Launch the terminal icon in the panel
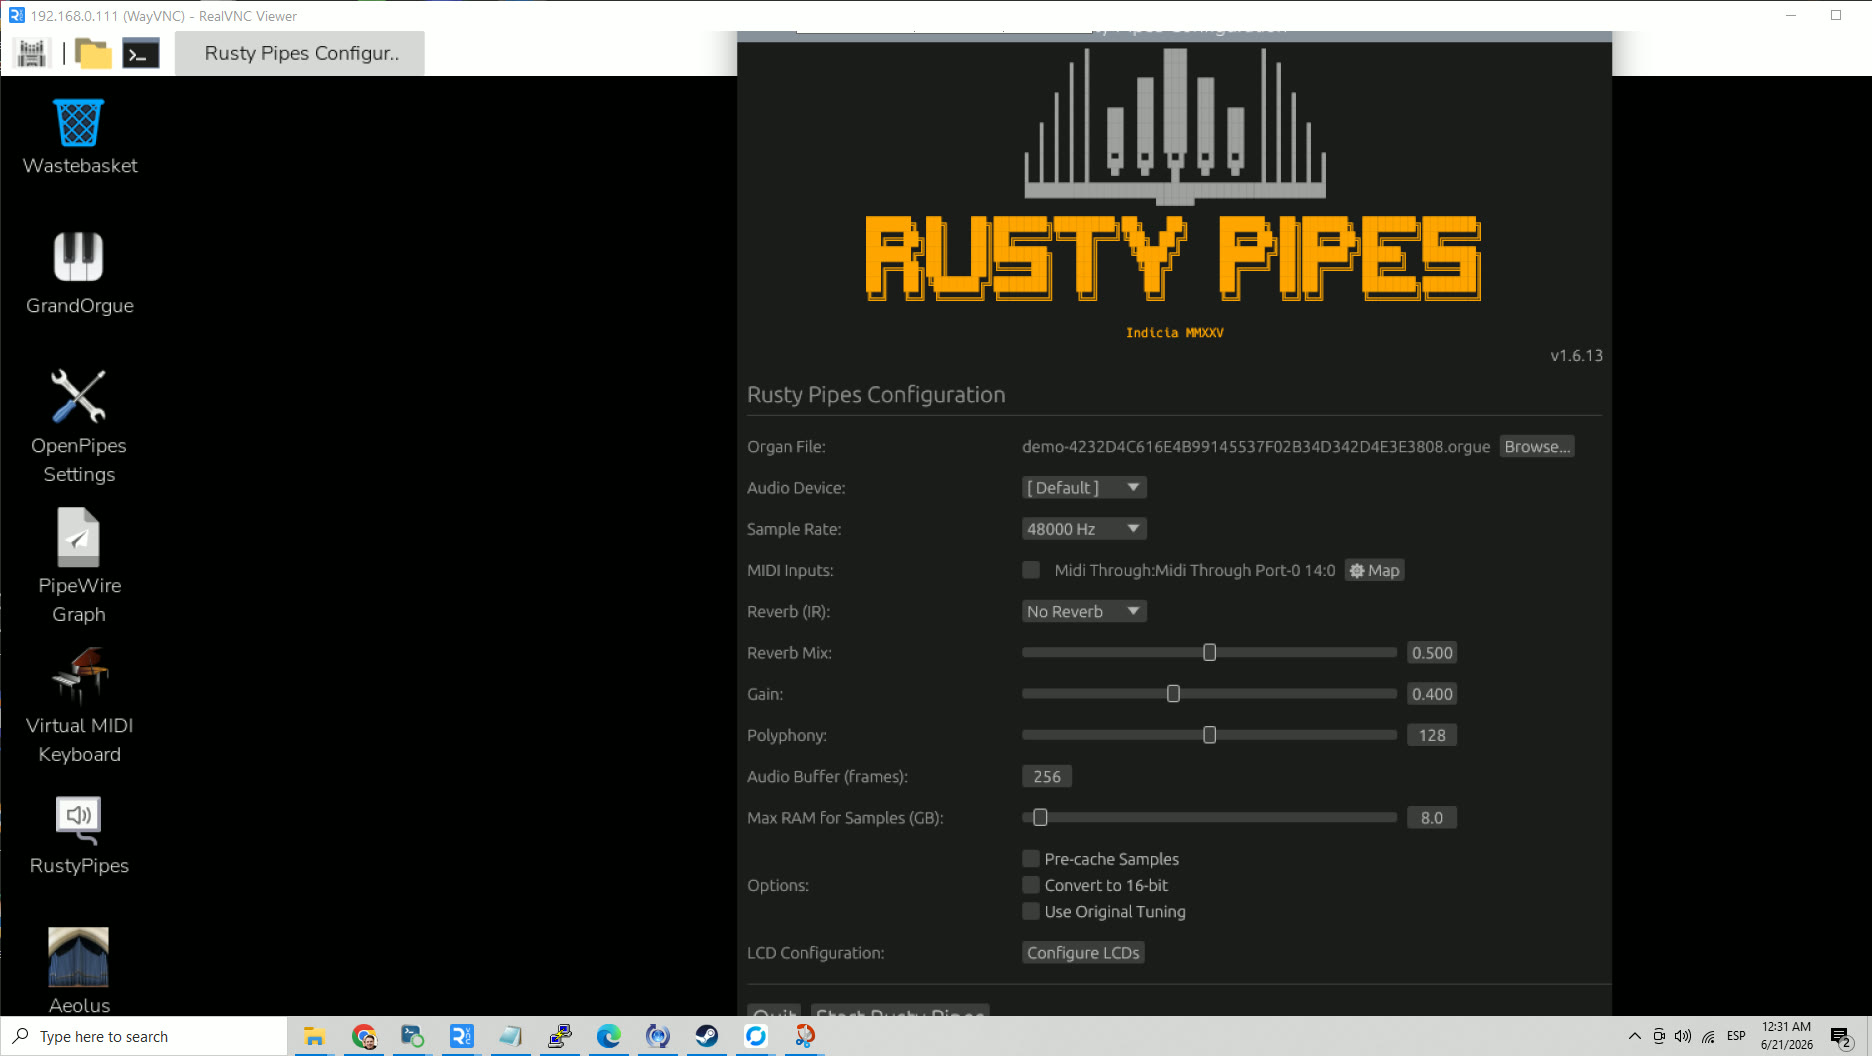Viewport: 1872px width, 1056px height. [141, 53]
